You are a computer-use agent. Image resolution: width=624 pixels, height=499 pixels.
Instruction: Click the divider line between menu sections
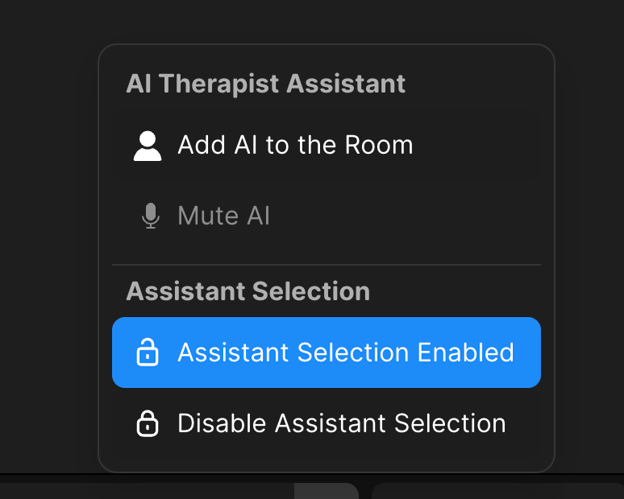tap(326, 265)
